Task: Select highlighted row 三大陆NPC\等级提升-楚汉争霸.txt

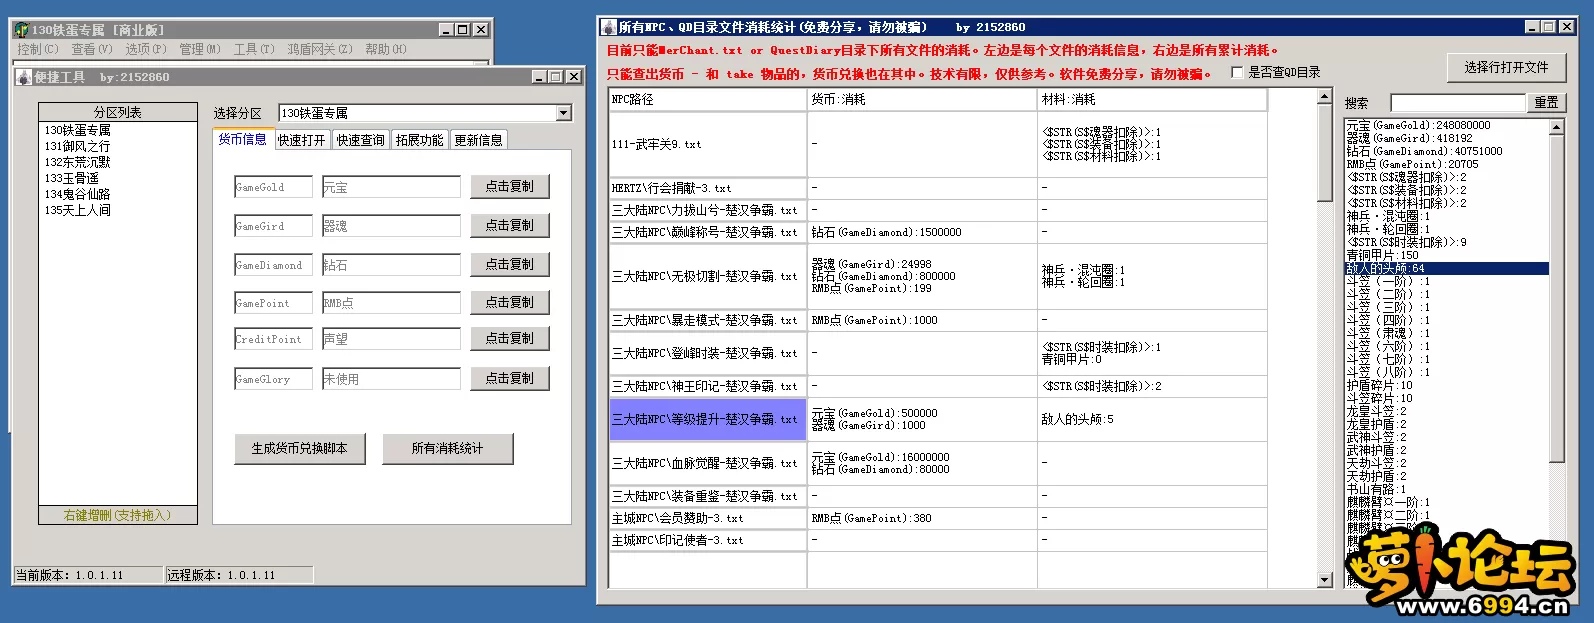Action: tap(938, 419)
